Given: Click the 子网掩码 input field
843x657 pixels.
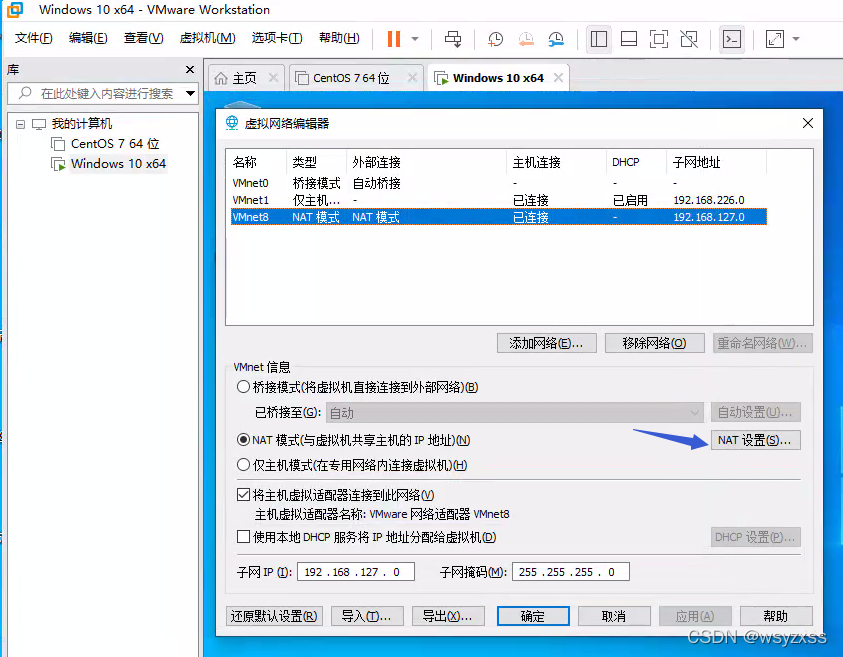Looking at the screenshot, I should (x=570, y=572).
